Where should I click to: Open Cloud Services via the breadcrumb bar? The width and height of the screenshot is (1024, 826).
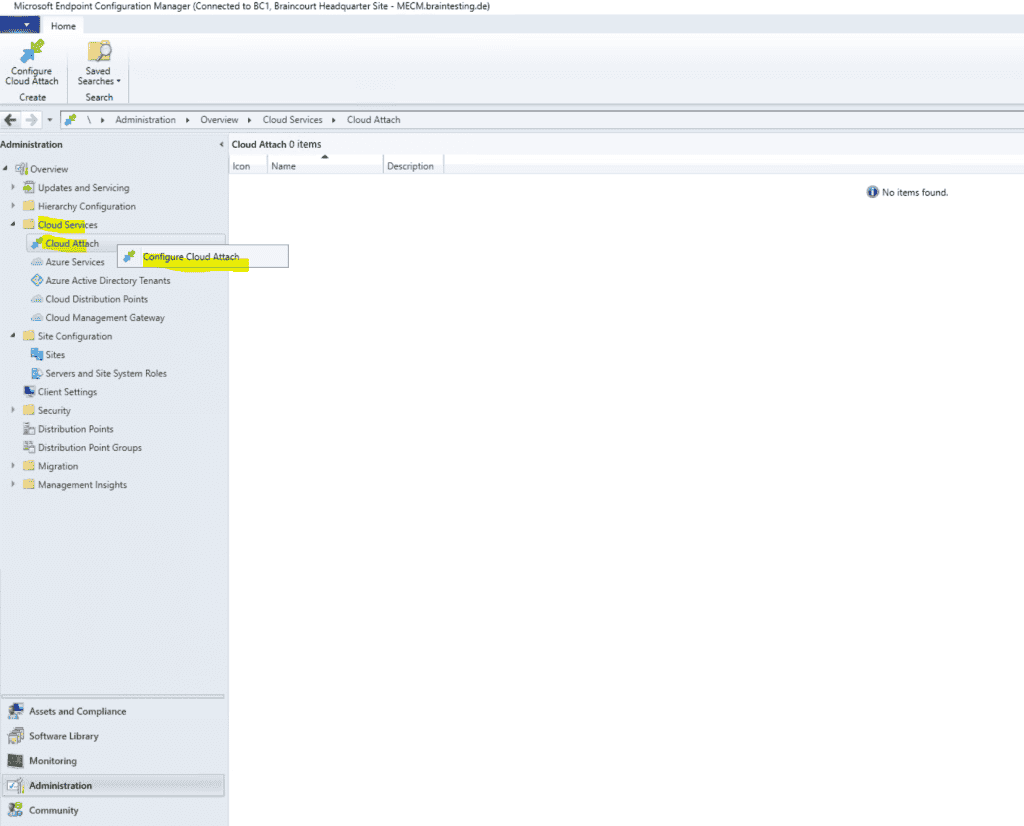292,119
